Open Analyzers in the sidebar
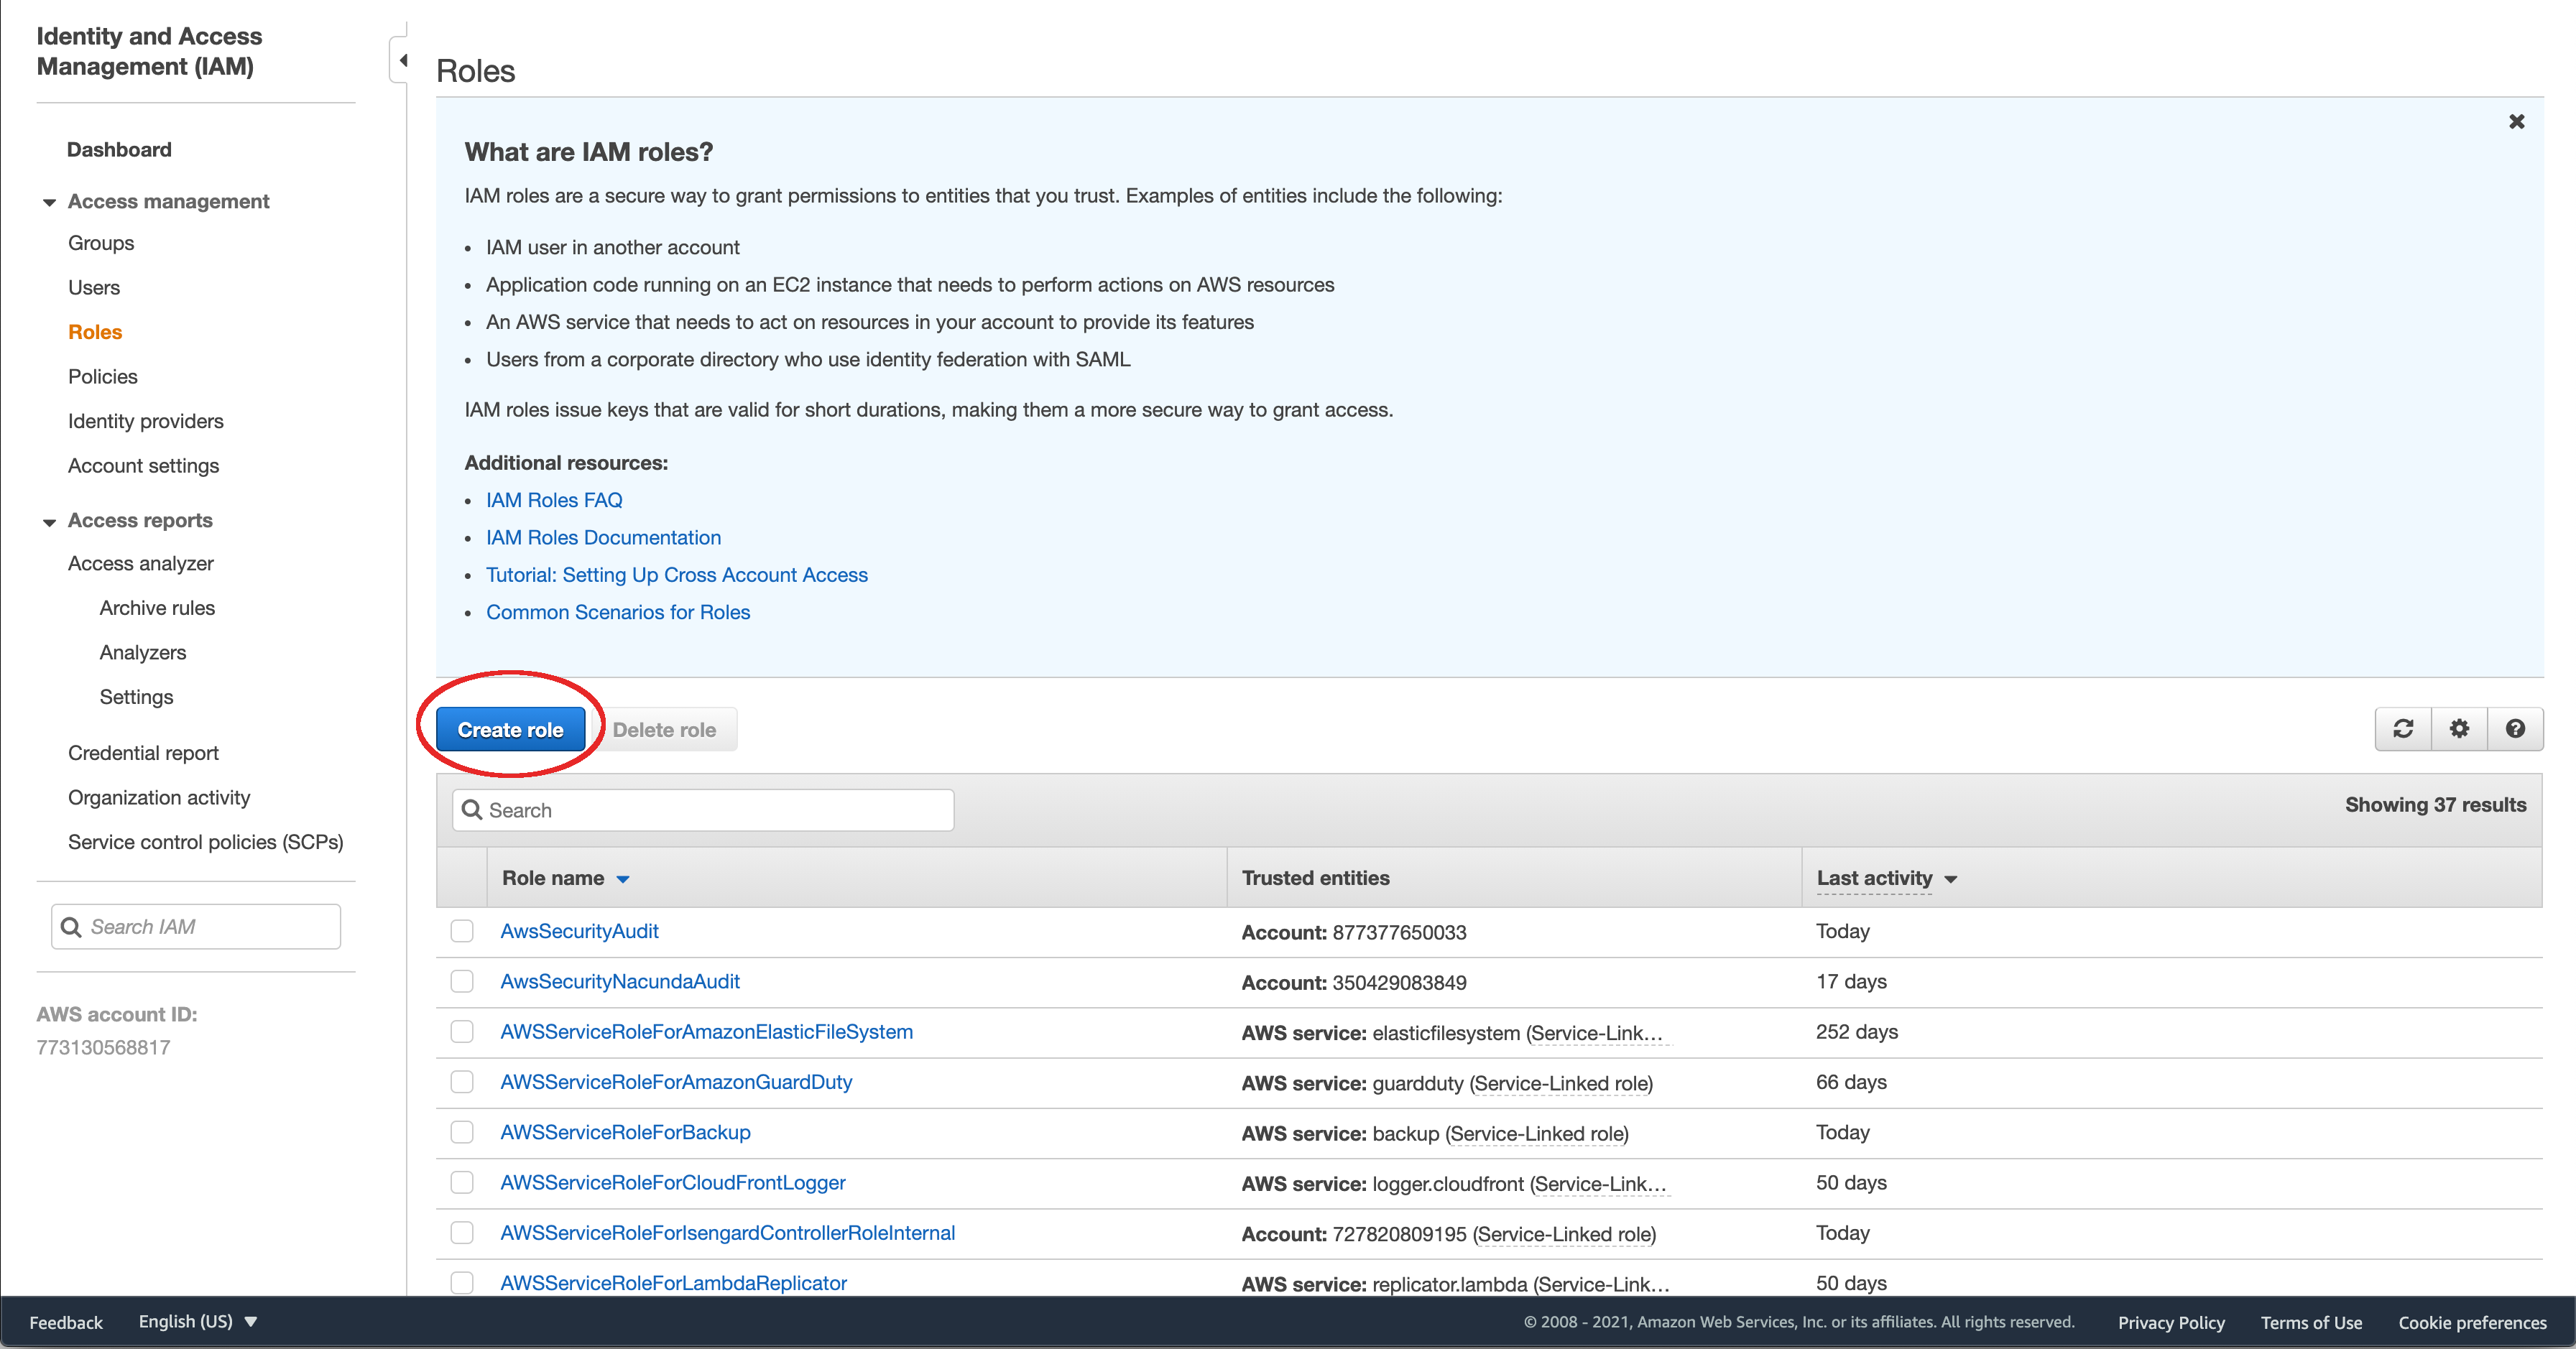2576x1349 pixels. tap(143, 653)
